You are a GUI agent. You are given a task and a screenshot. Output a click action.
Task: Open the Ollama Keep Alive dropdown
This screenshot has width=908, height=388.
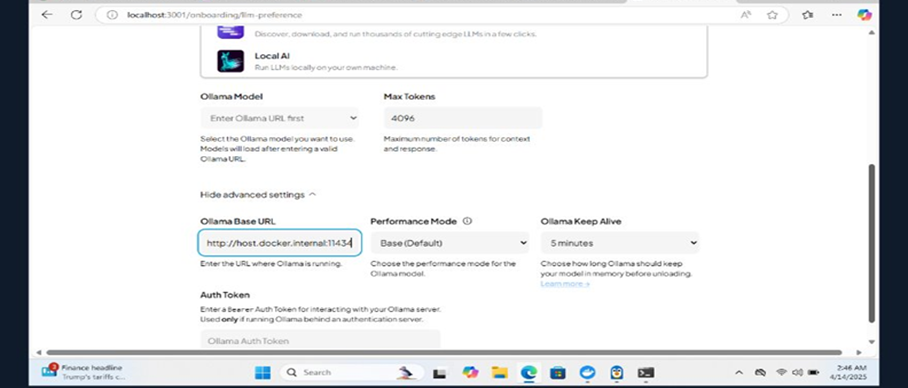tap(620, 243)
